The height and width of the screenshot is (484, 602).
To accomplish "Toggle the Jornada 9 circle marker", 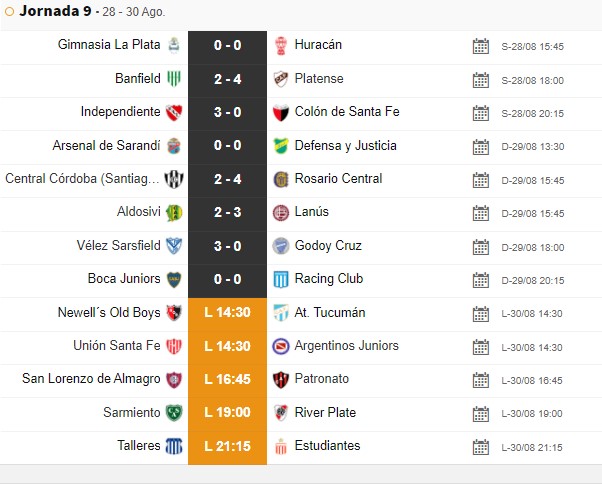I will pyautogui.click(x=9, y=12).
